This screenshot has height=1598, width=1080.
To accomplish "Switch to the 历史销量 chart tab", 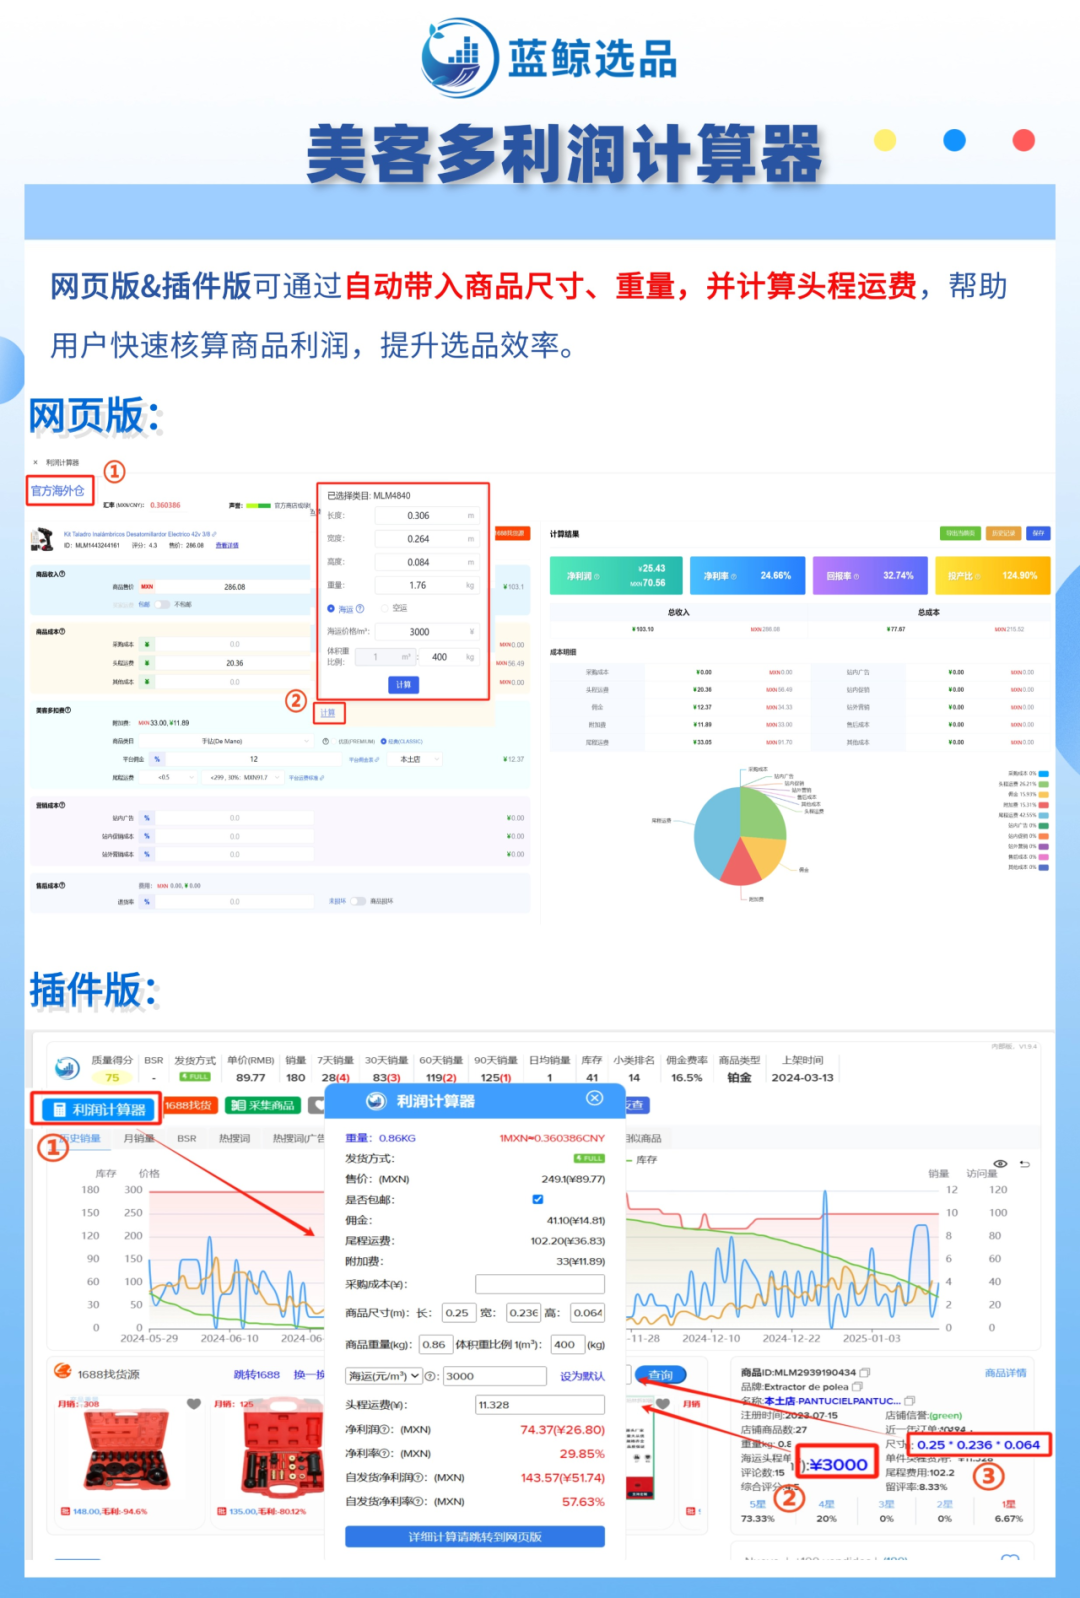I will coord(80,1138).
